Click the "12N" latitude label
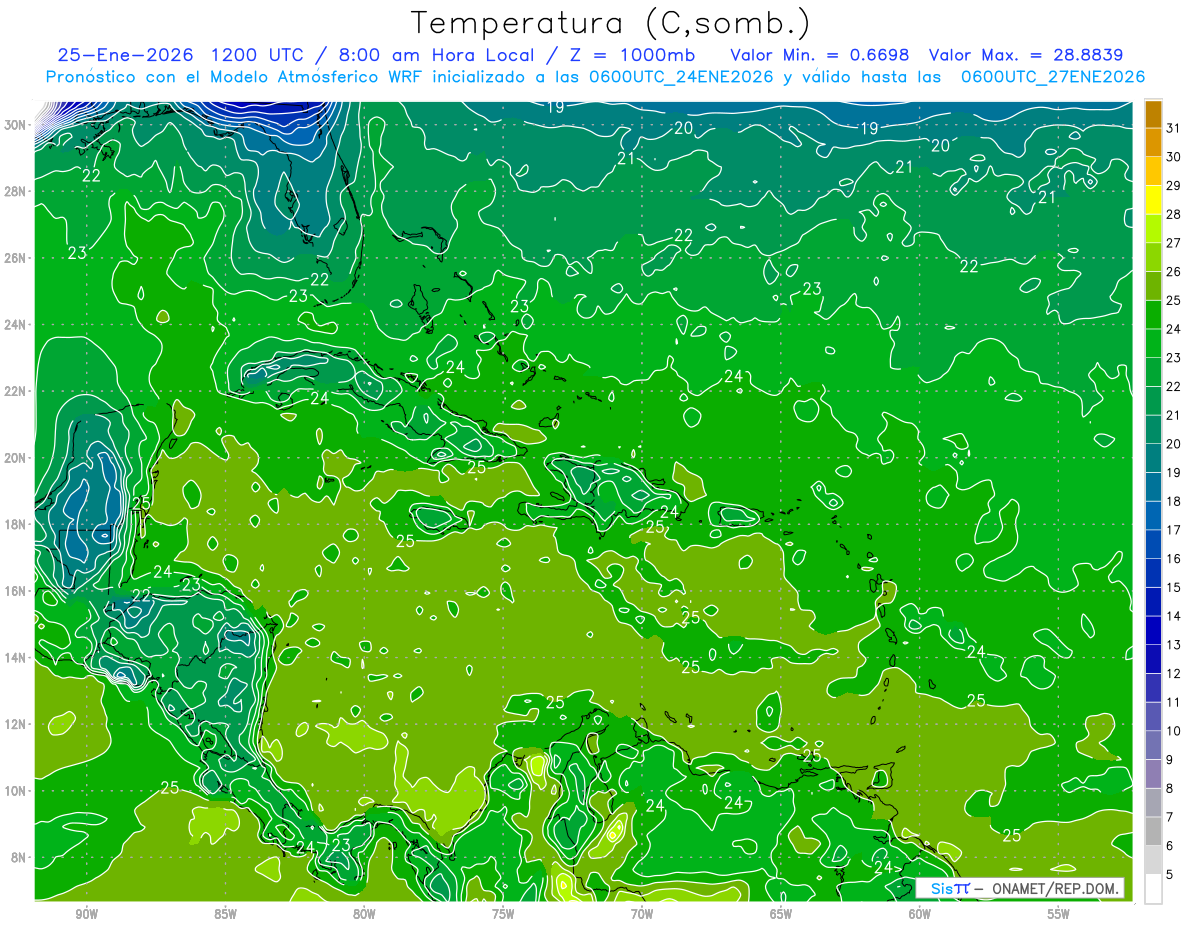 point(17,724)
